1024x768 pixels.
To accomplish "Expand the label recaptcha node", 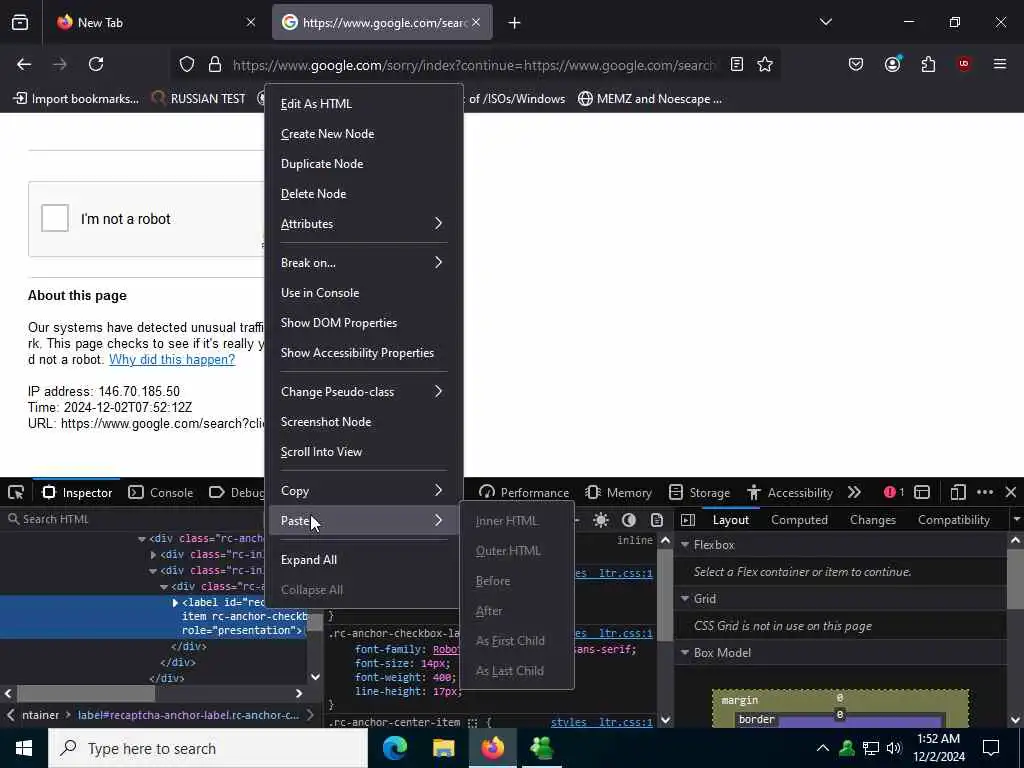I will (x=175, y=602).
